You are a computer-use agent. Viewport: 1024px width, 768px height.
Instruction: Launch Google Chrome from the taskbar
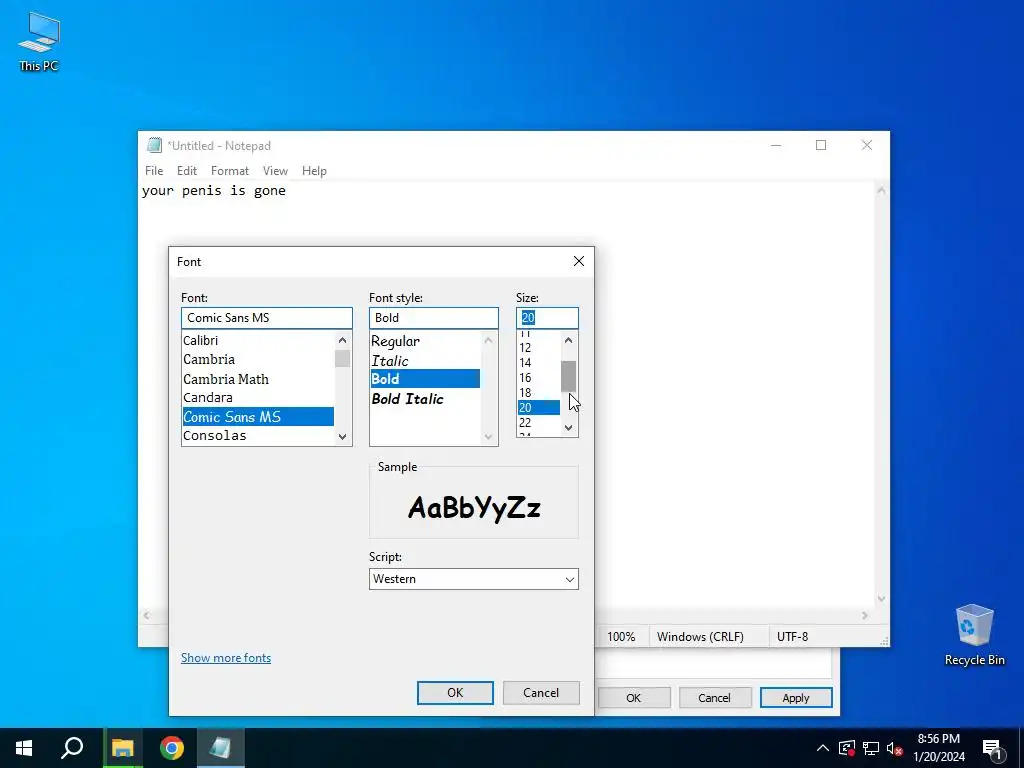[x=172, y=748]
